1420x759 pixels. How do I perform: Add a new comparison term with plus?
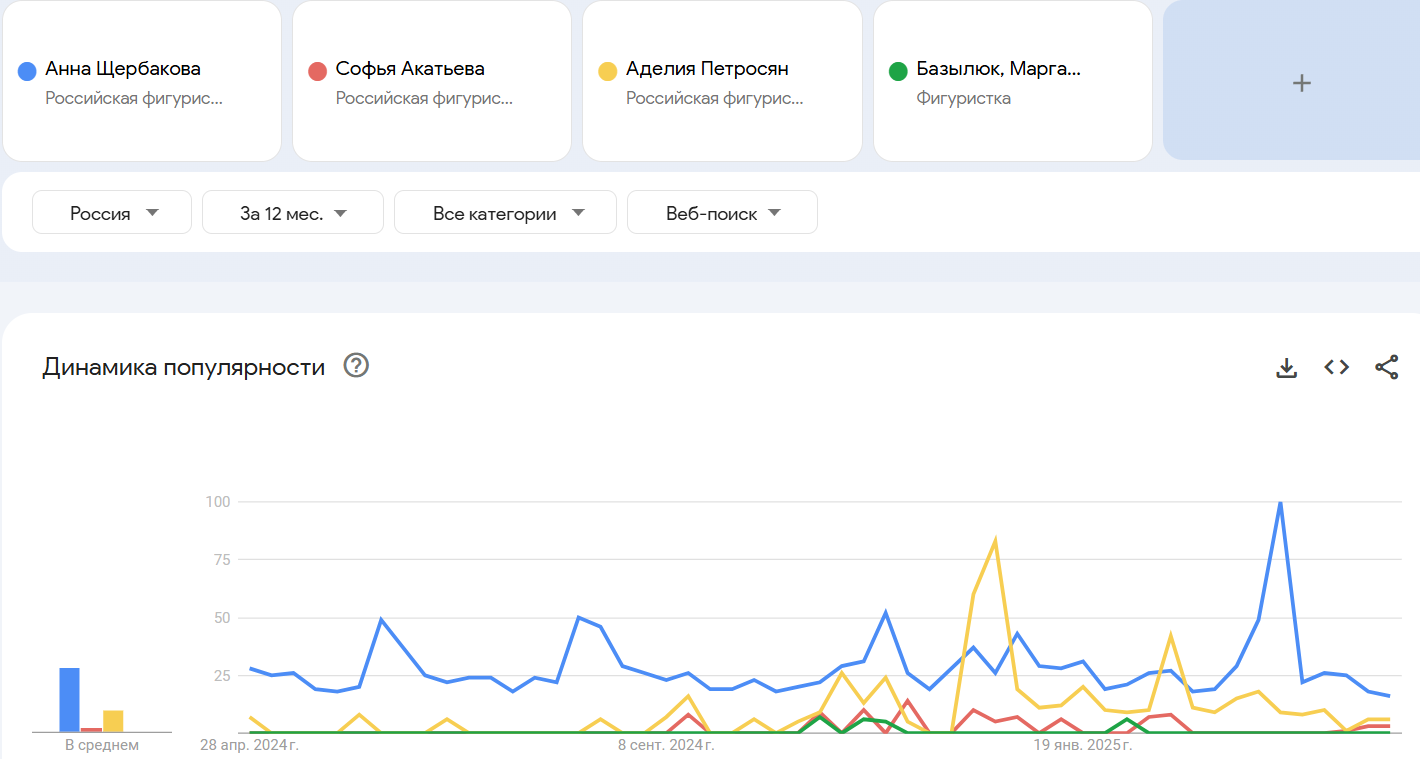click(1301, 83)
